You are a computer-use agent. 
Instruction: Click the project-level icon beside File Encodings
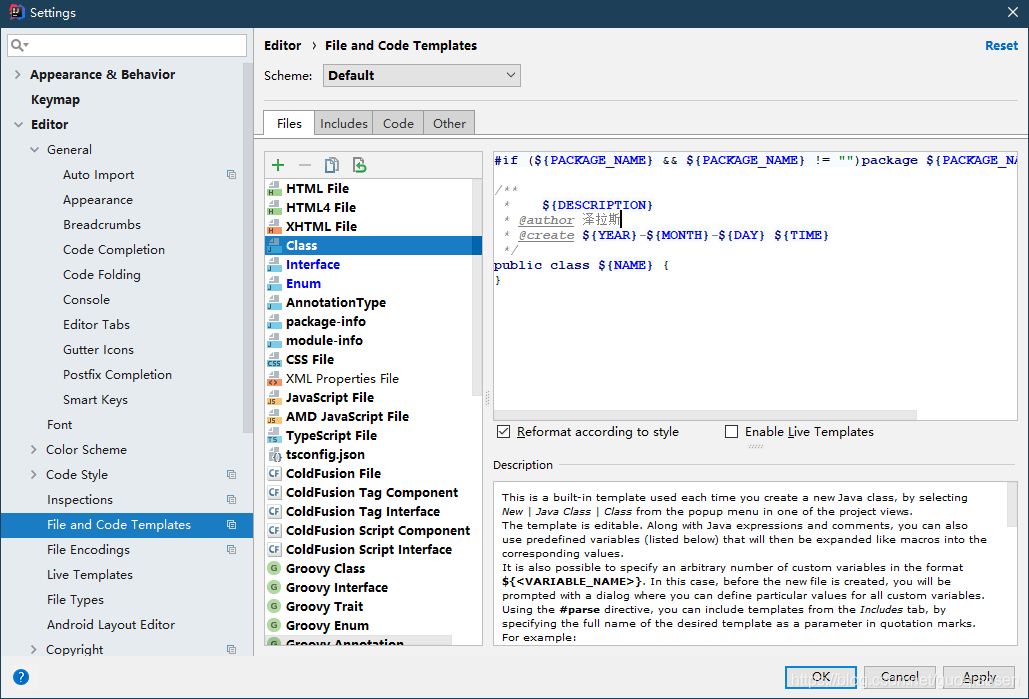(231, 549)
